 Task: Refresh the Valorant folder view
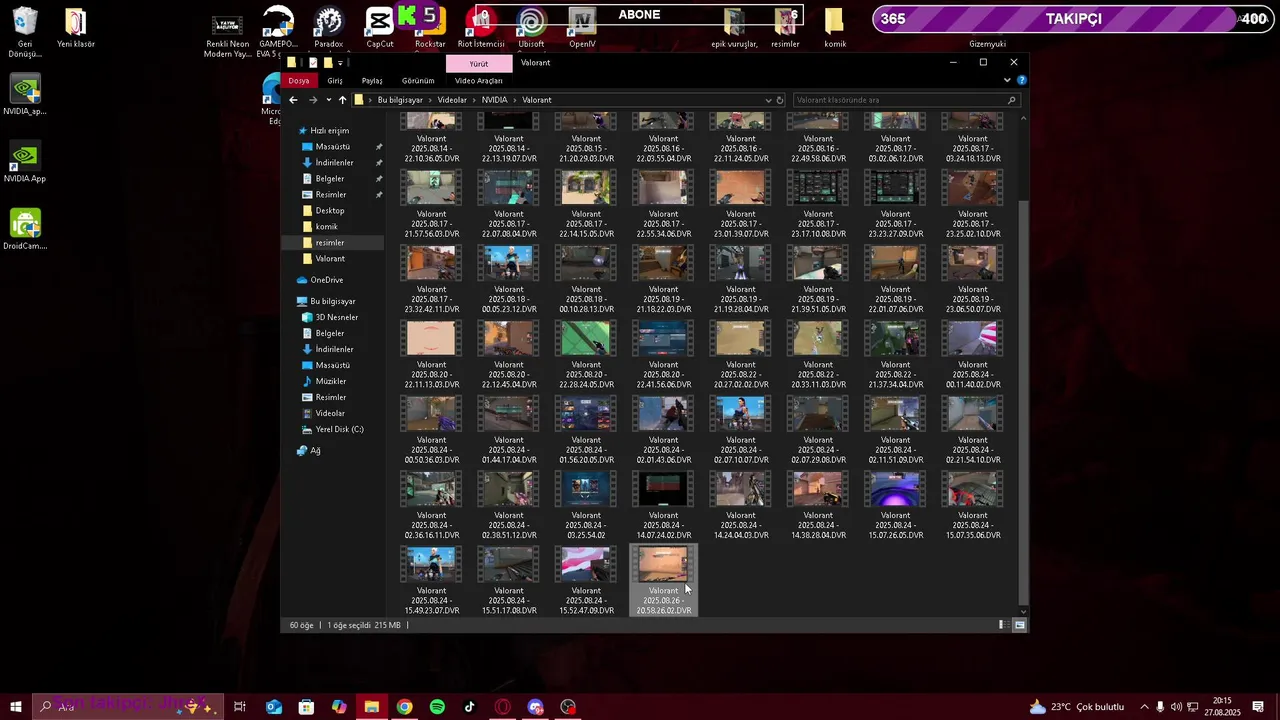pos(780,100)
